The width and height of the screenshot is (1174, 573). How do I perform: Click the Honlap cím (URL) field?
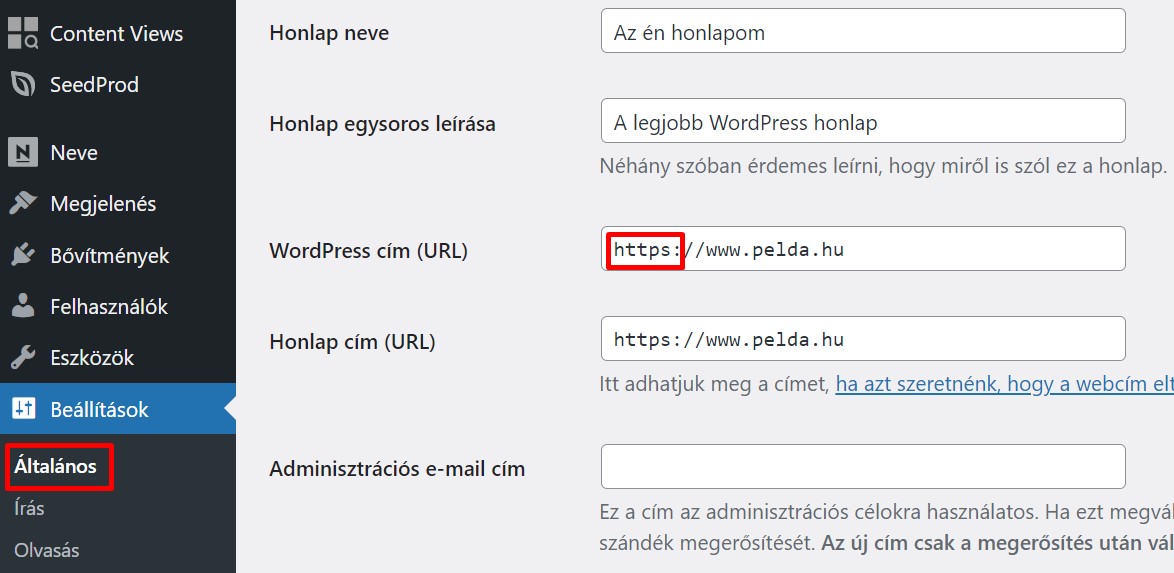pos(862,340)
